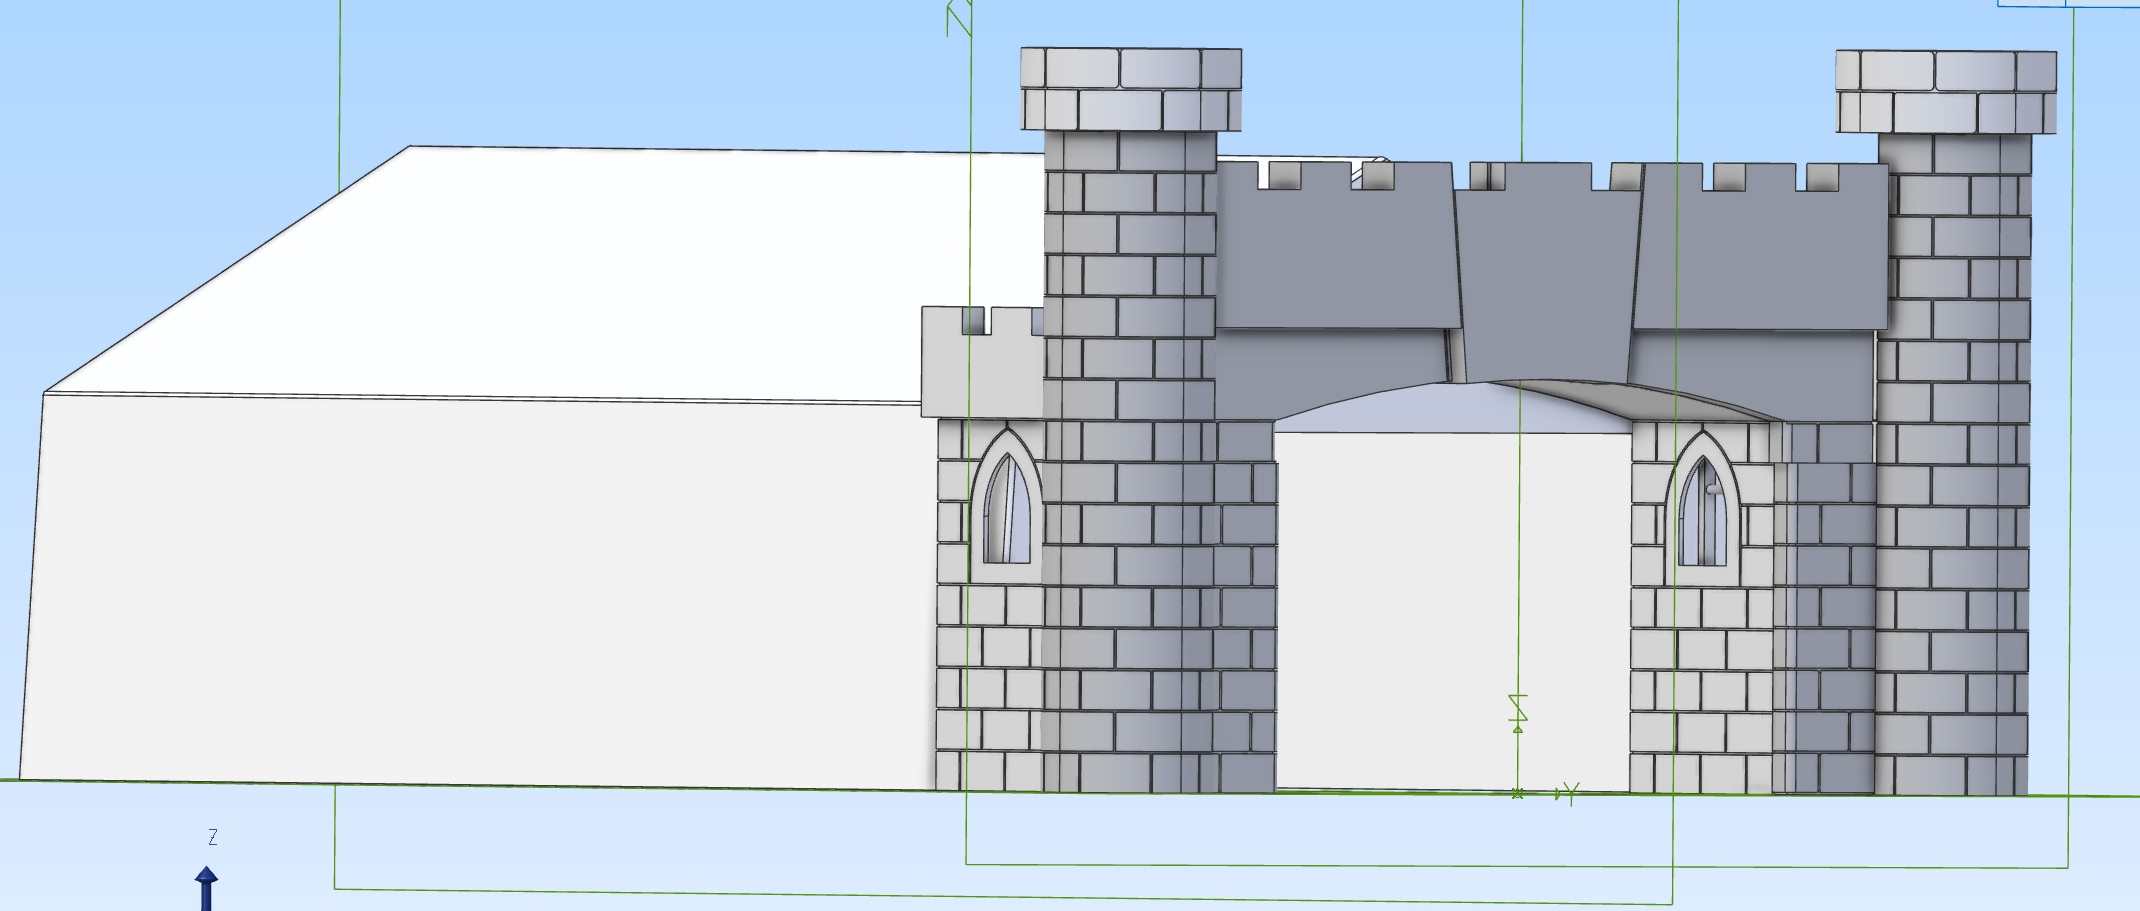This screenshot has height=911, width=2140.
Task: Click the crenellated top of the right tower
Action: point(1945,92)
